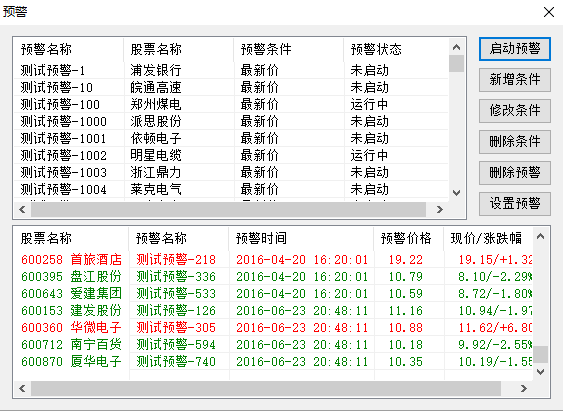
Task: Select alert record 600395 盘江股份
Action: pos(273,276)
